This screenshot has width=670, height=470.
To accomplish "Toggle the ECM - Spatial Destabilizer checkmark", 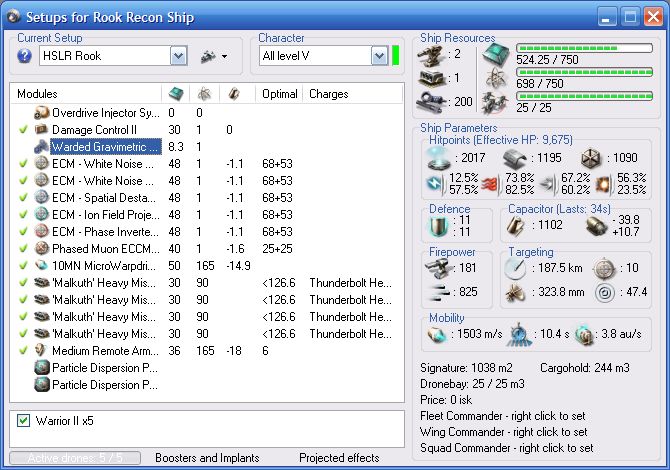I will click(x=23, y=197).
